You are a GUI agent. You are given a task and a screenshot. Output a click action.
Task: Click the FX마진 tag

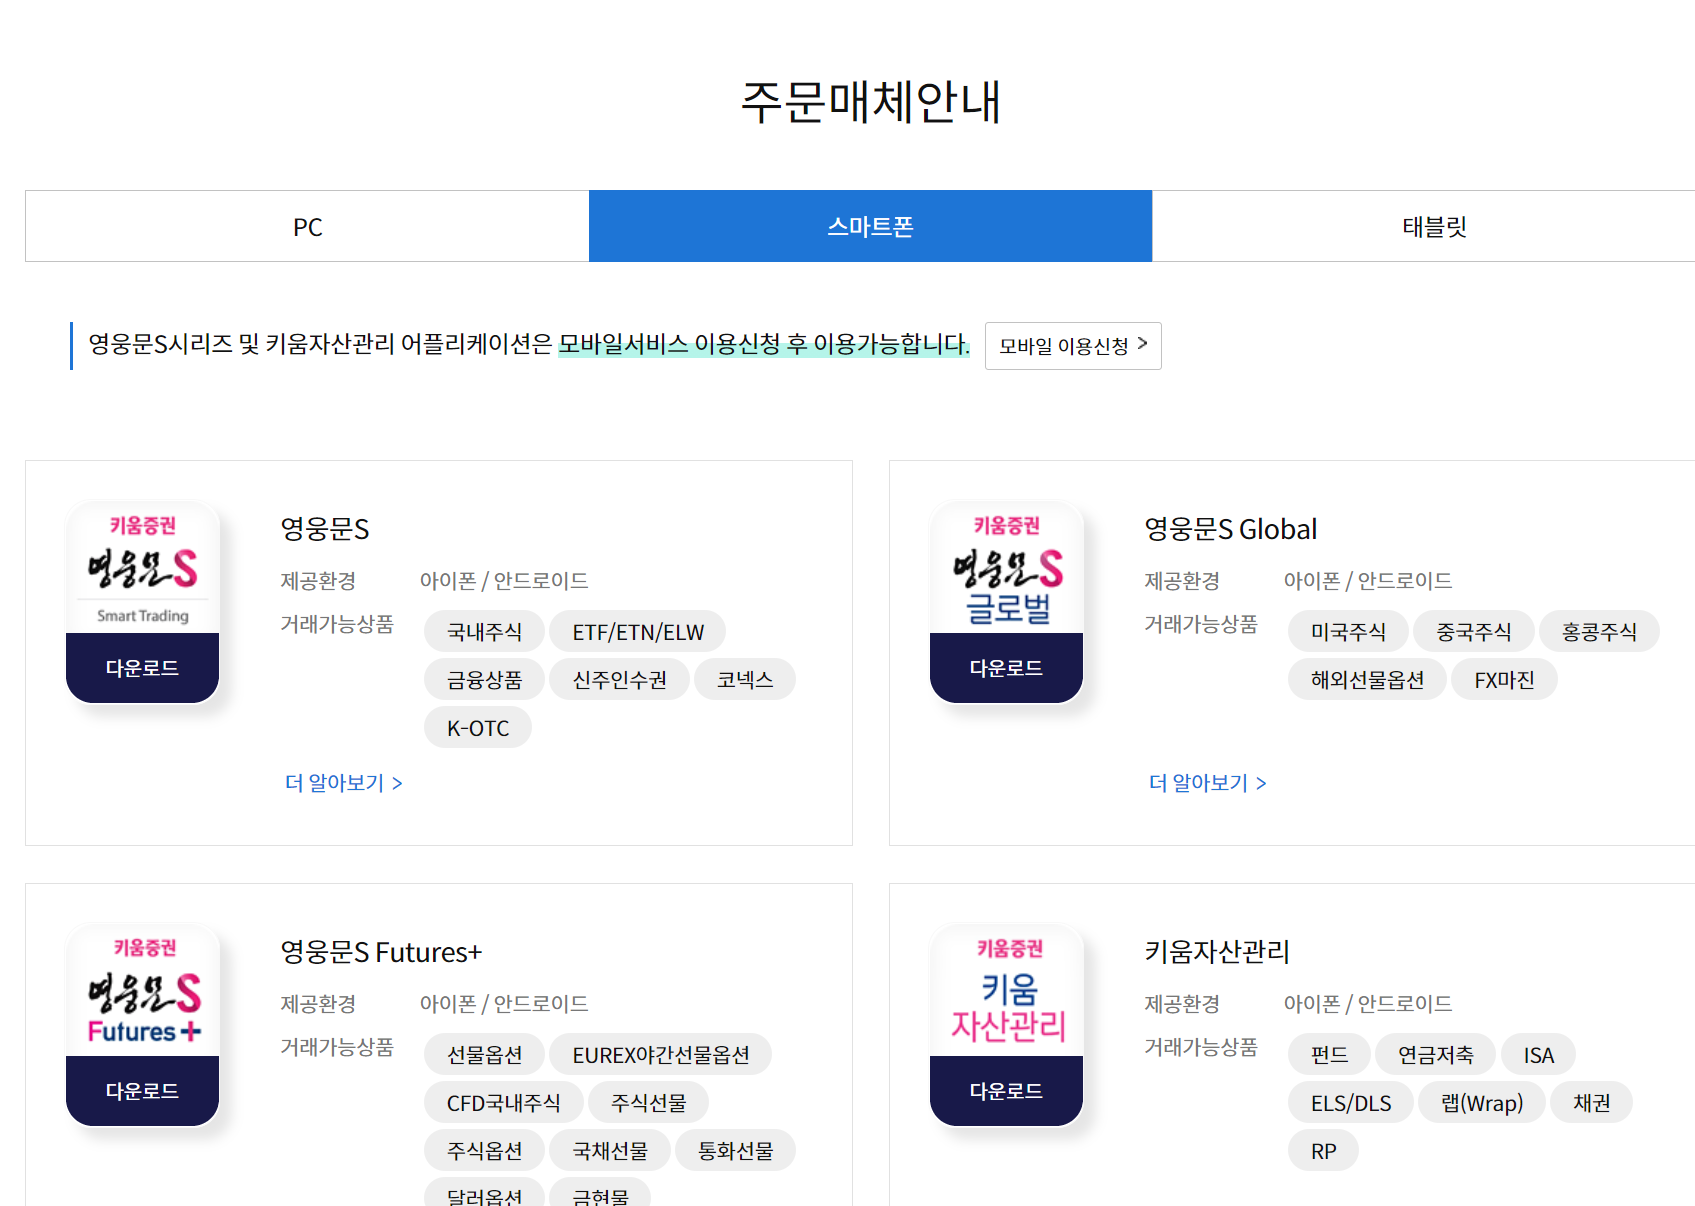pyautogui.click(x=1504, y=680)
